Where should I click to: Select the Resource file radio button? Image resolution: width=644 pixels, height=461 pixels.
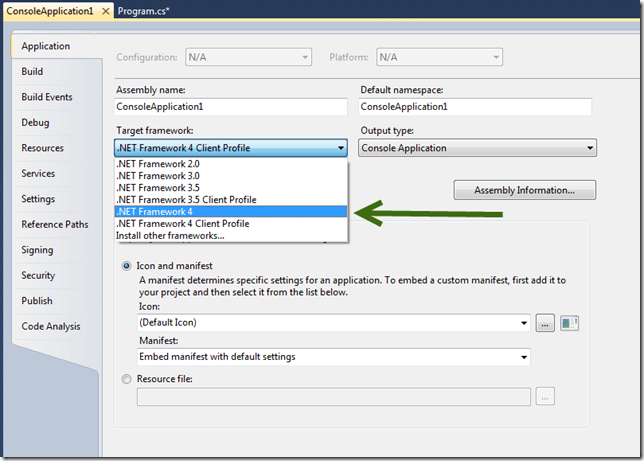pyautogui.click(x=126, y=379)
